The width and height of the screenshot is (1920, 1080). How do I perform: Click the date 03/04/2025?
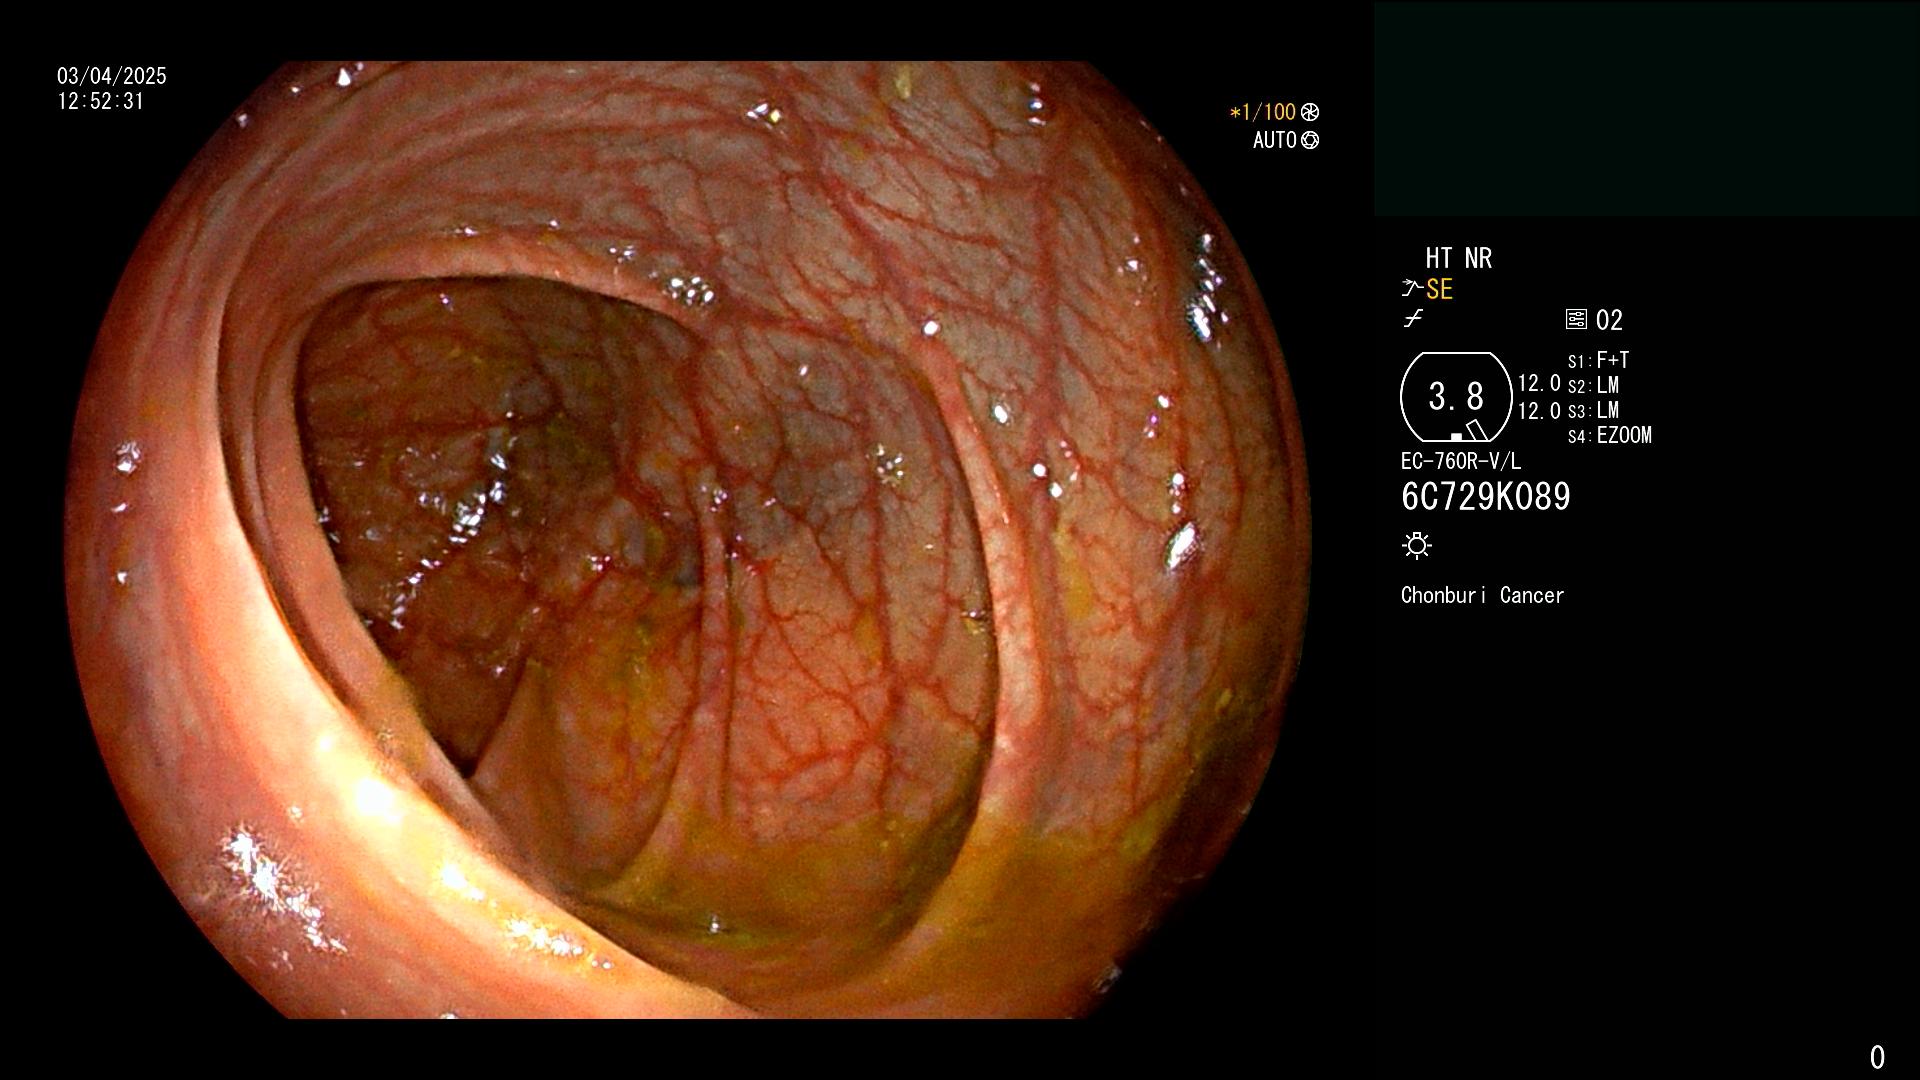(x=112, y=76)
